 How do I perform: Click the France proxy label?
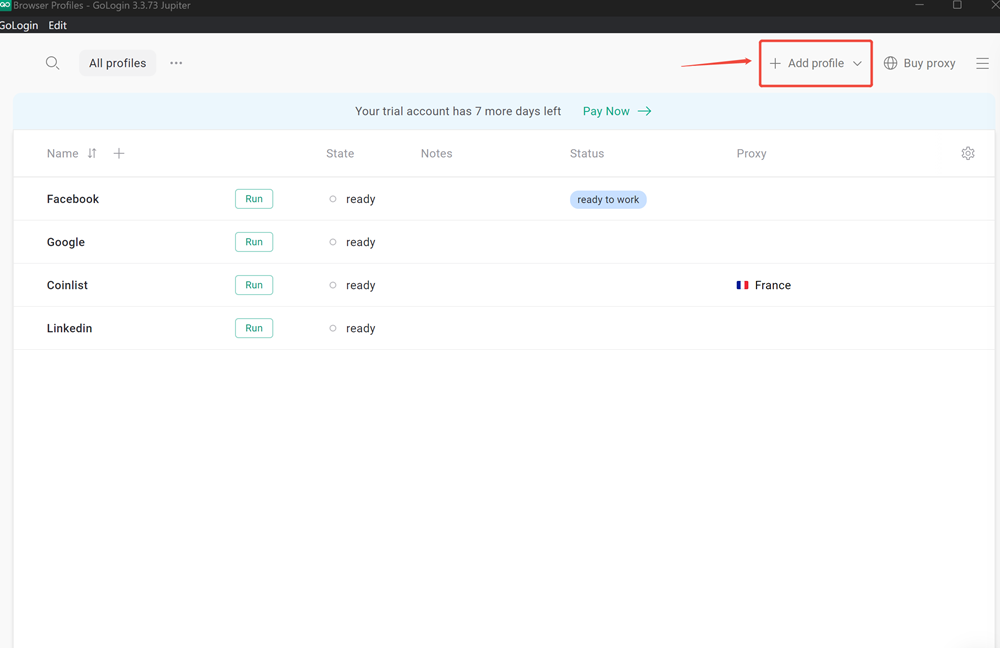coord(772,285)
